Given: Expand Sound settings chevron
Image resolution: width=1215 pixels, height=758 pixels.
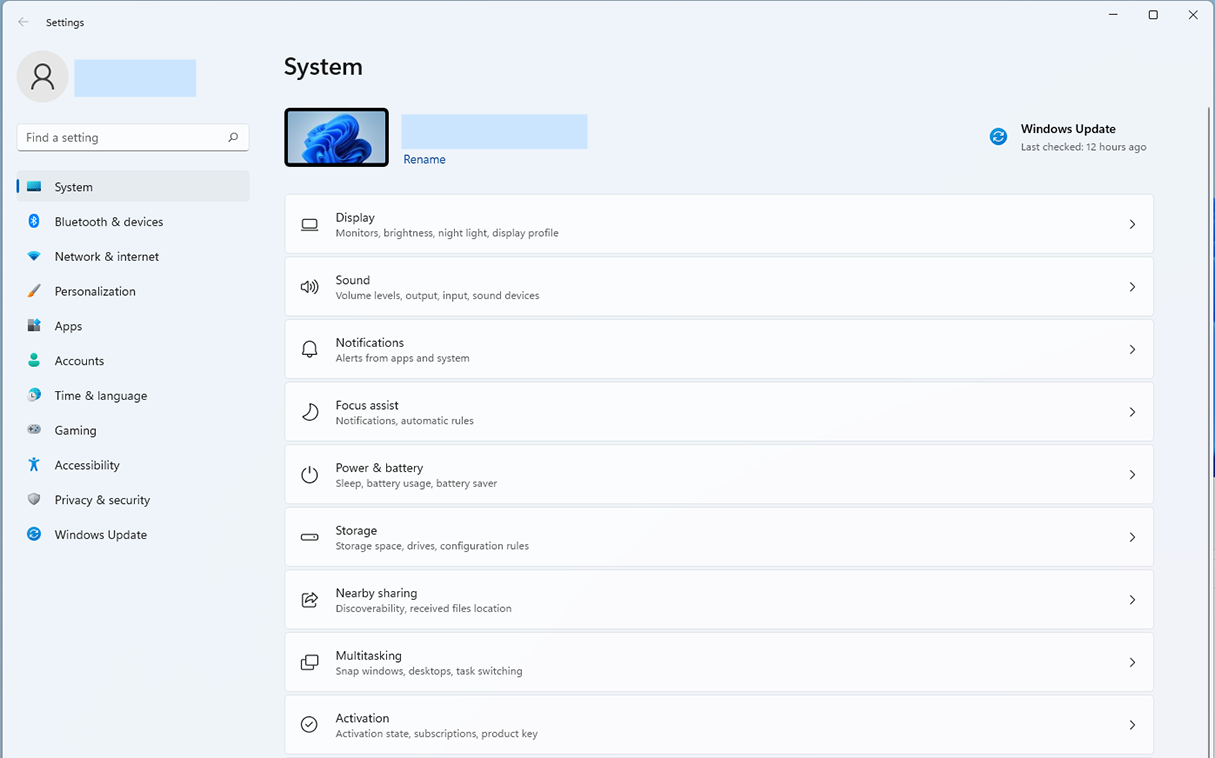Looking at the screenshot, I should [1132, 287].
